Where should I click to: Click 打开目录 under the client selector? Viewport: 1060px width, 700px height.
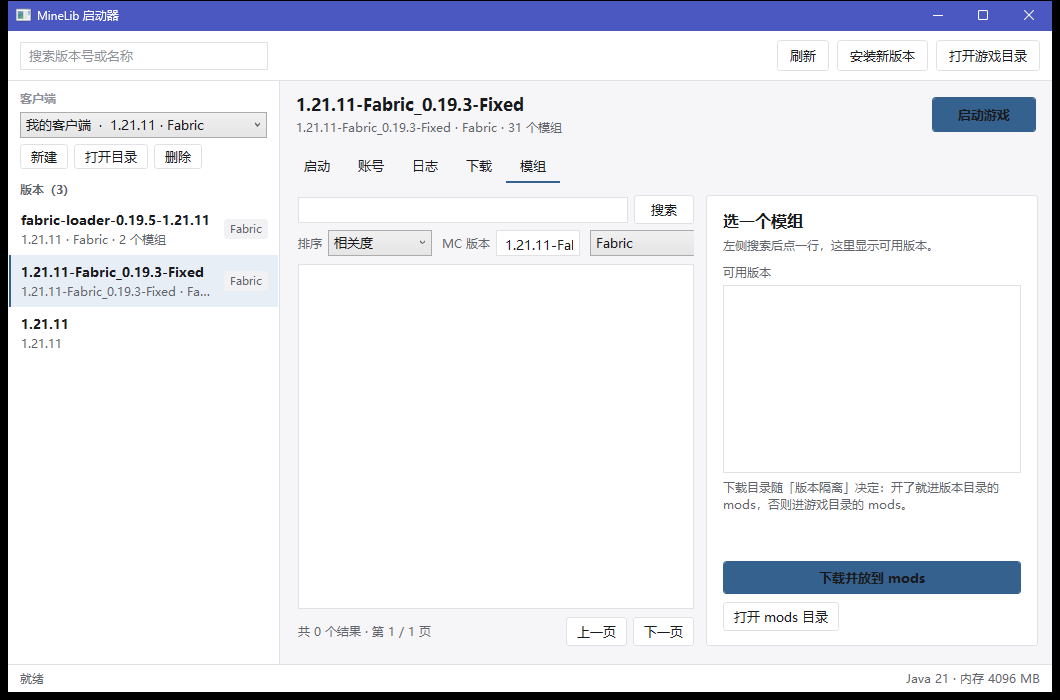(111, 157)
